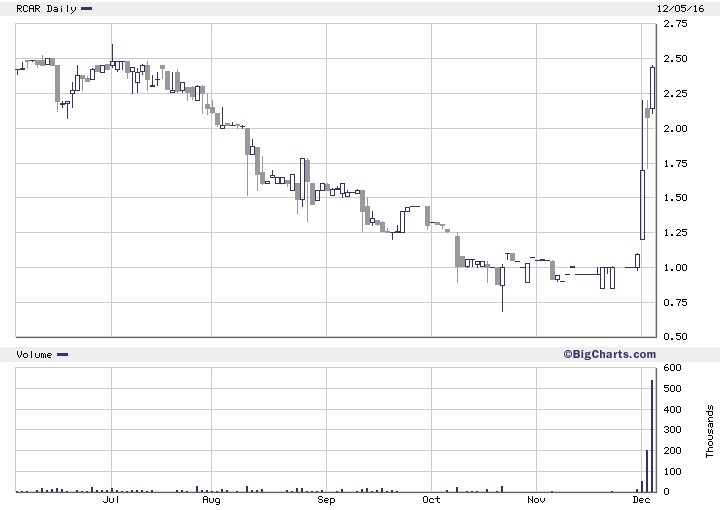Click the Volume panel label
720x510 pixels.
tap(34, 355)
